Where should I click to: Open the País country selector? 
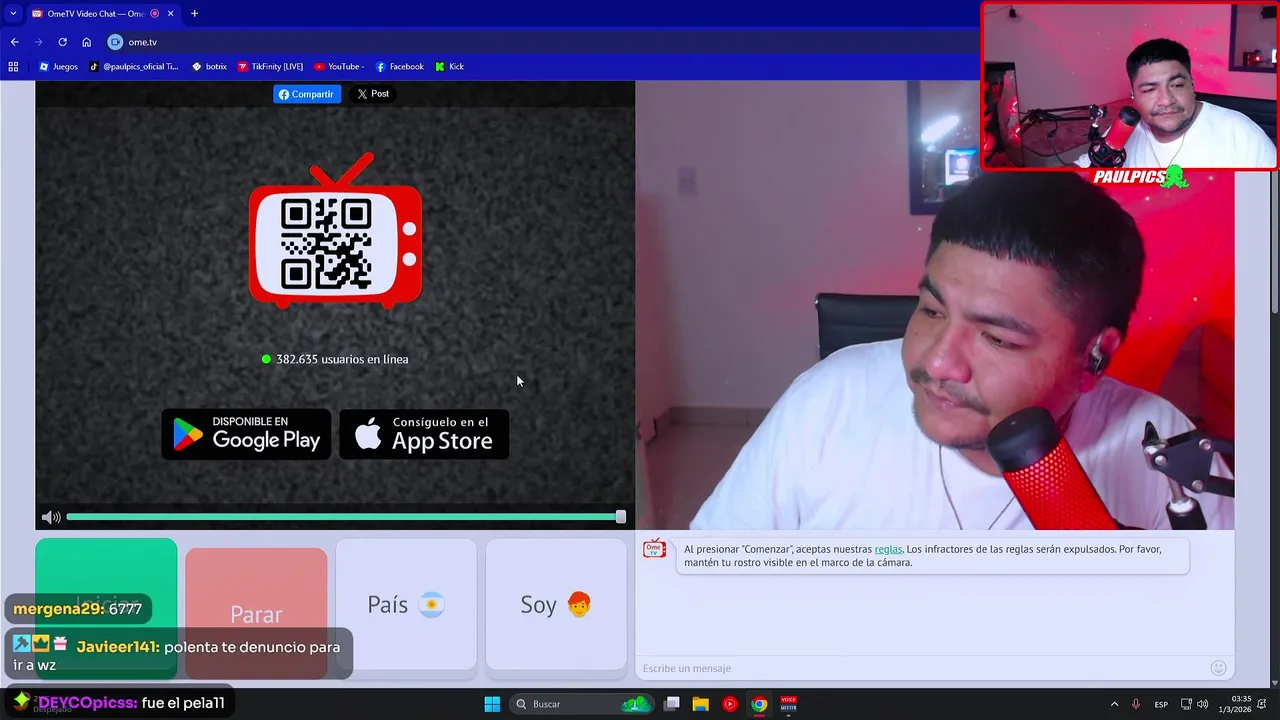coord(406,605)
